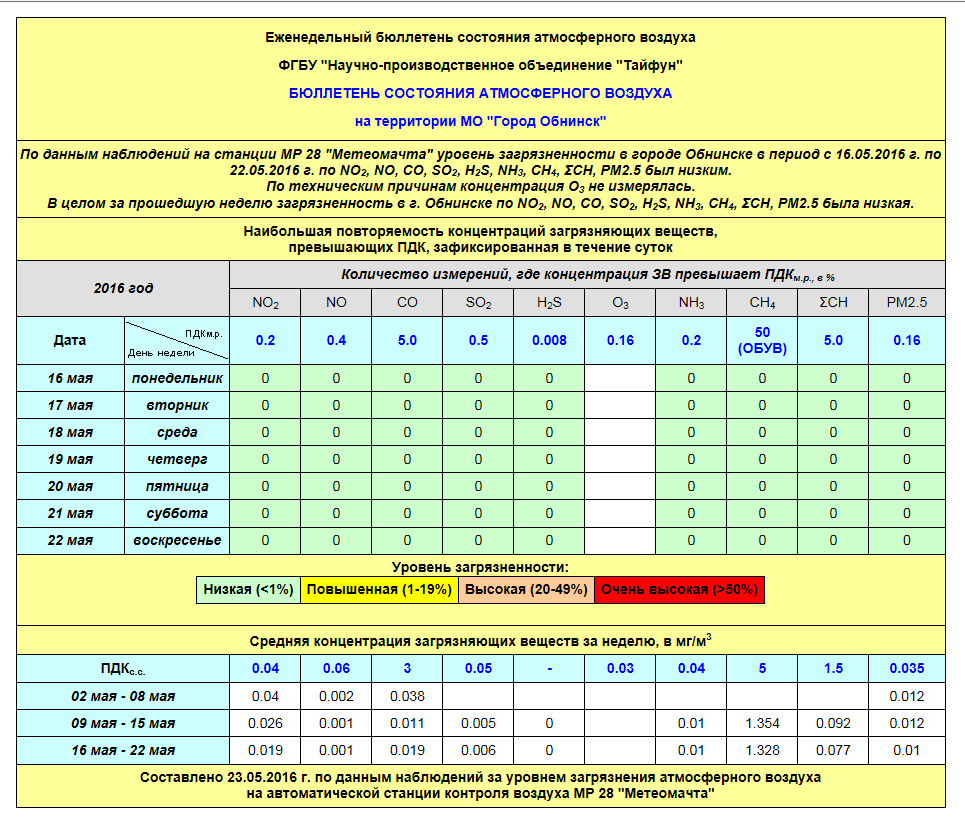Click the 1.354 methane average value

(762, 723)
